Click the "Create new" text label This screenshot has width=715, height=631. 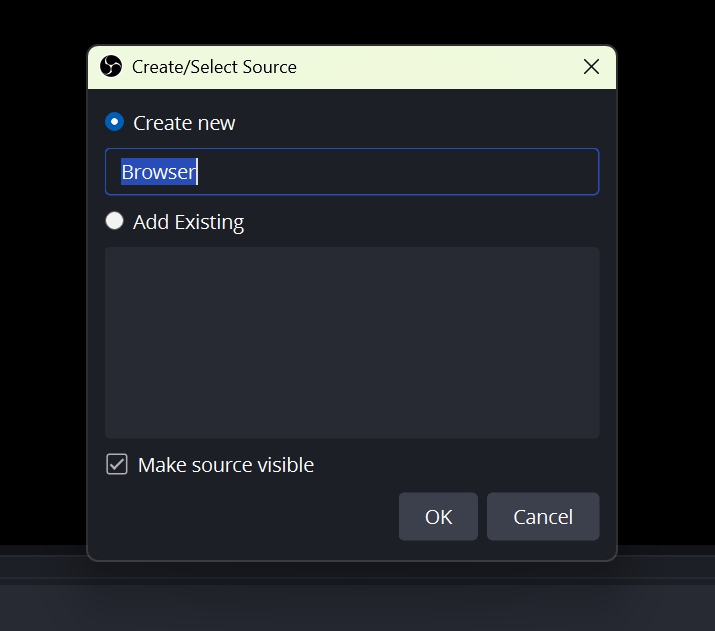184,123
